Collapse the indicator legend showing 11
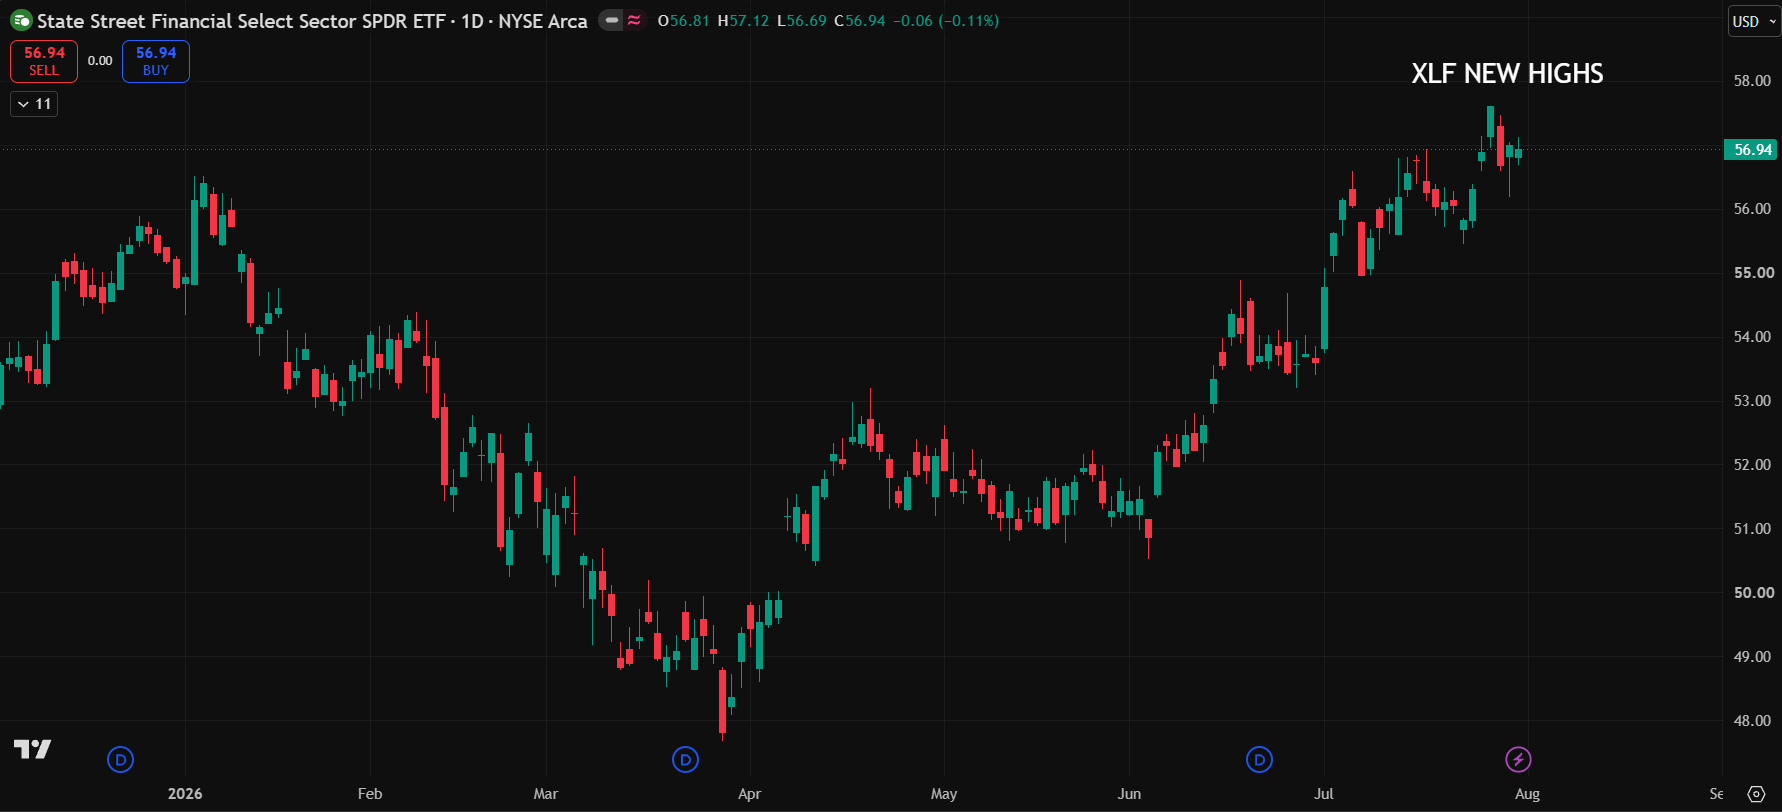The image size is (1782, 812). pos(34,104)
